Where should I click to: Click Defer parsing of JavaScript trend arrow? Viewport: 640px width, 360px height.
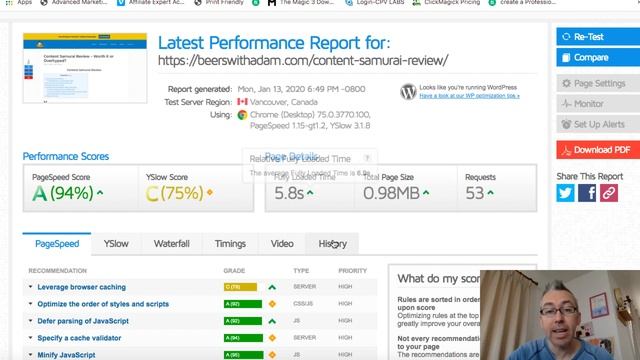(272, 321)
